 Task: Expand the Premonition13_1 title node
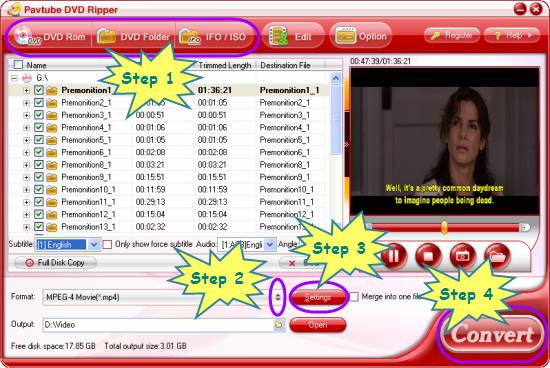pyautogui.click(x=26, y=227)
